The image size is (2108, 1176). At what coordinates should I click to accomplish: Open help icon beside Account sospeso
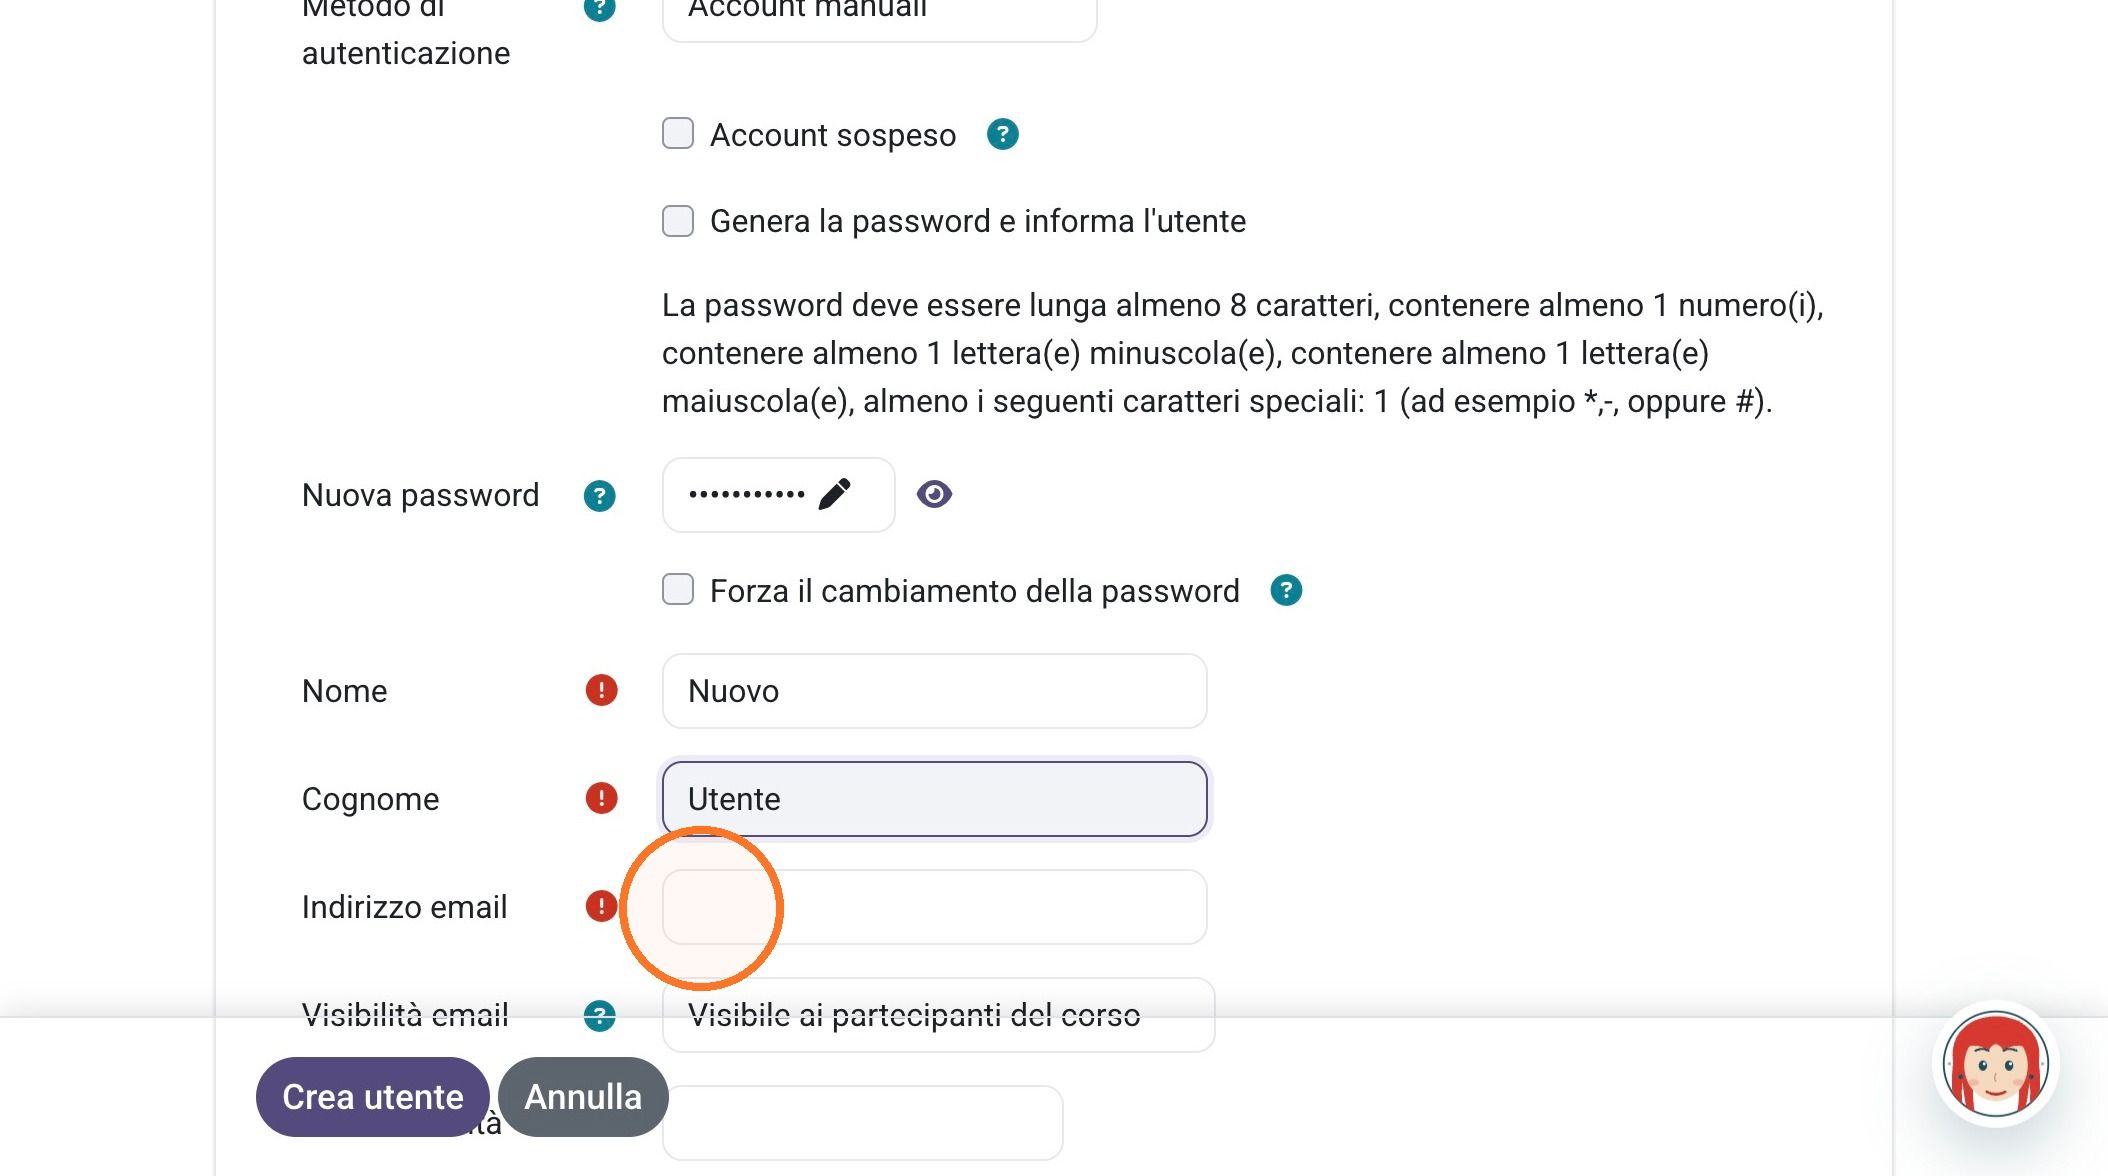point(1002,134)
